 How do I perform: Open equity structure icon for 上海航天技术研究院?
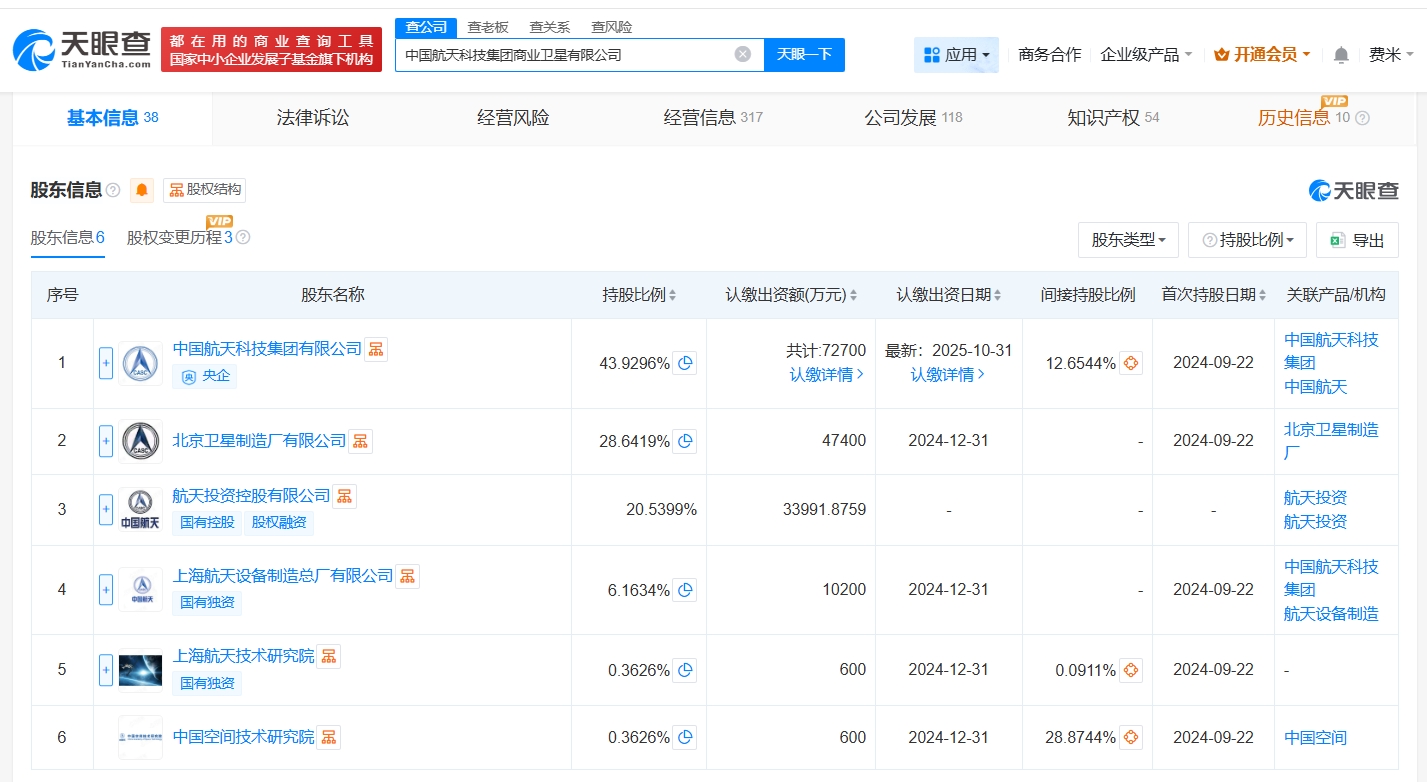pos(328,656)
